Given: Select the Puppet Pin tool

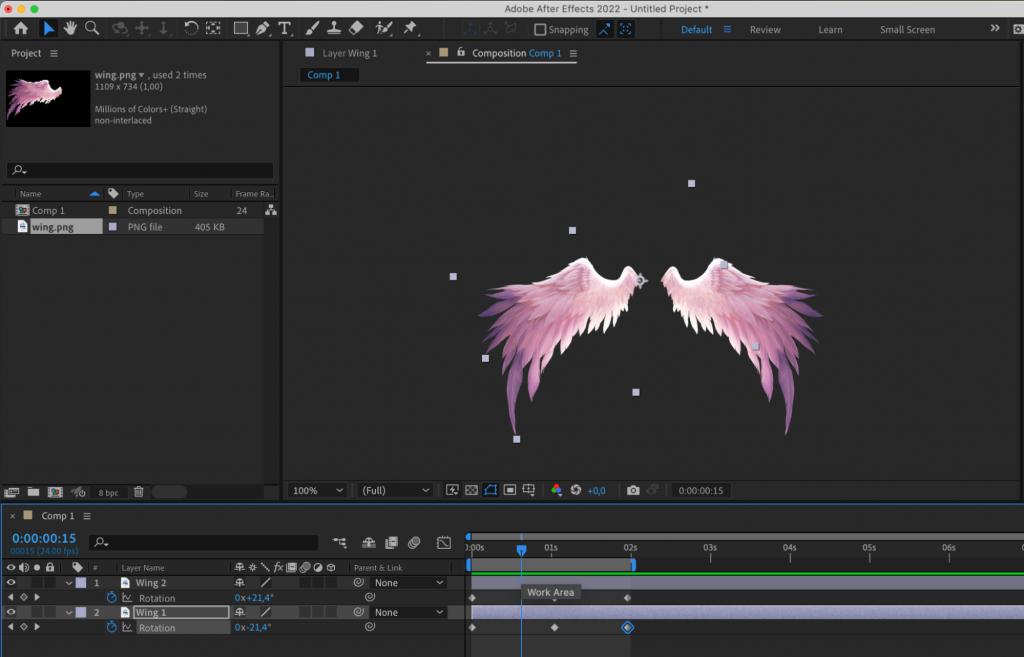Looking at the screenshot, I should pyautogui.click(x=412, y=29).
